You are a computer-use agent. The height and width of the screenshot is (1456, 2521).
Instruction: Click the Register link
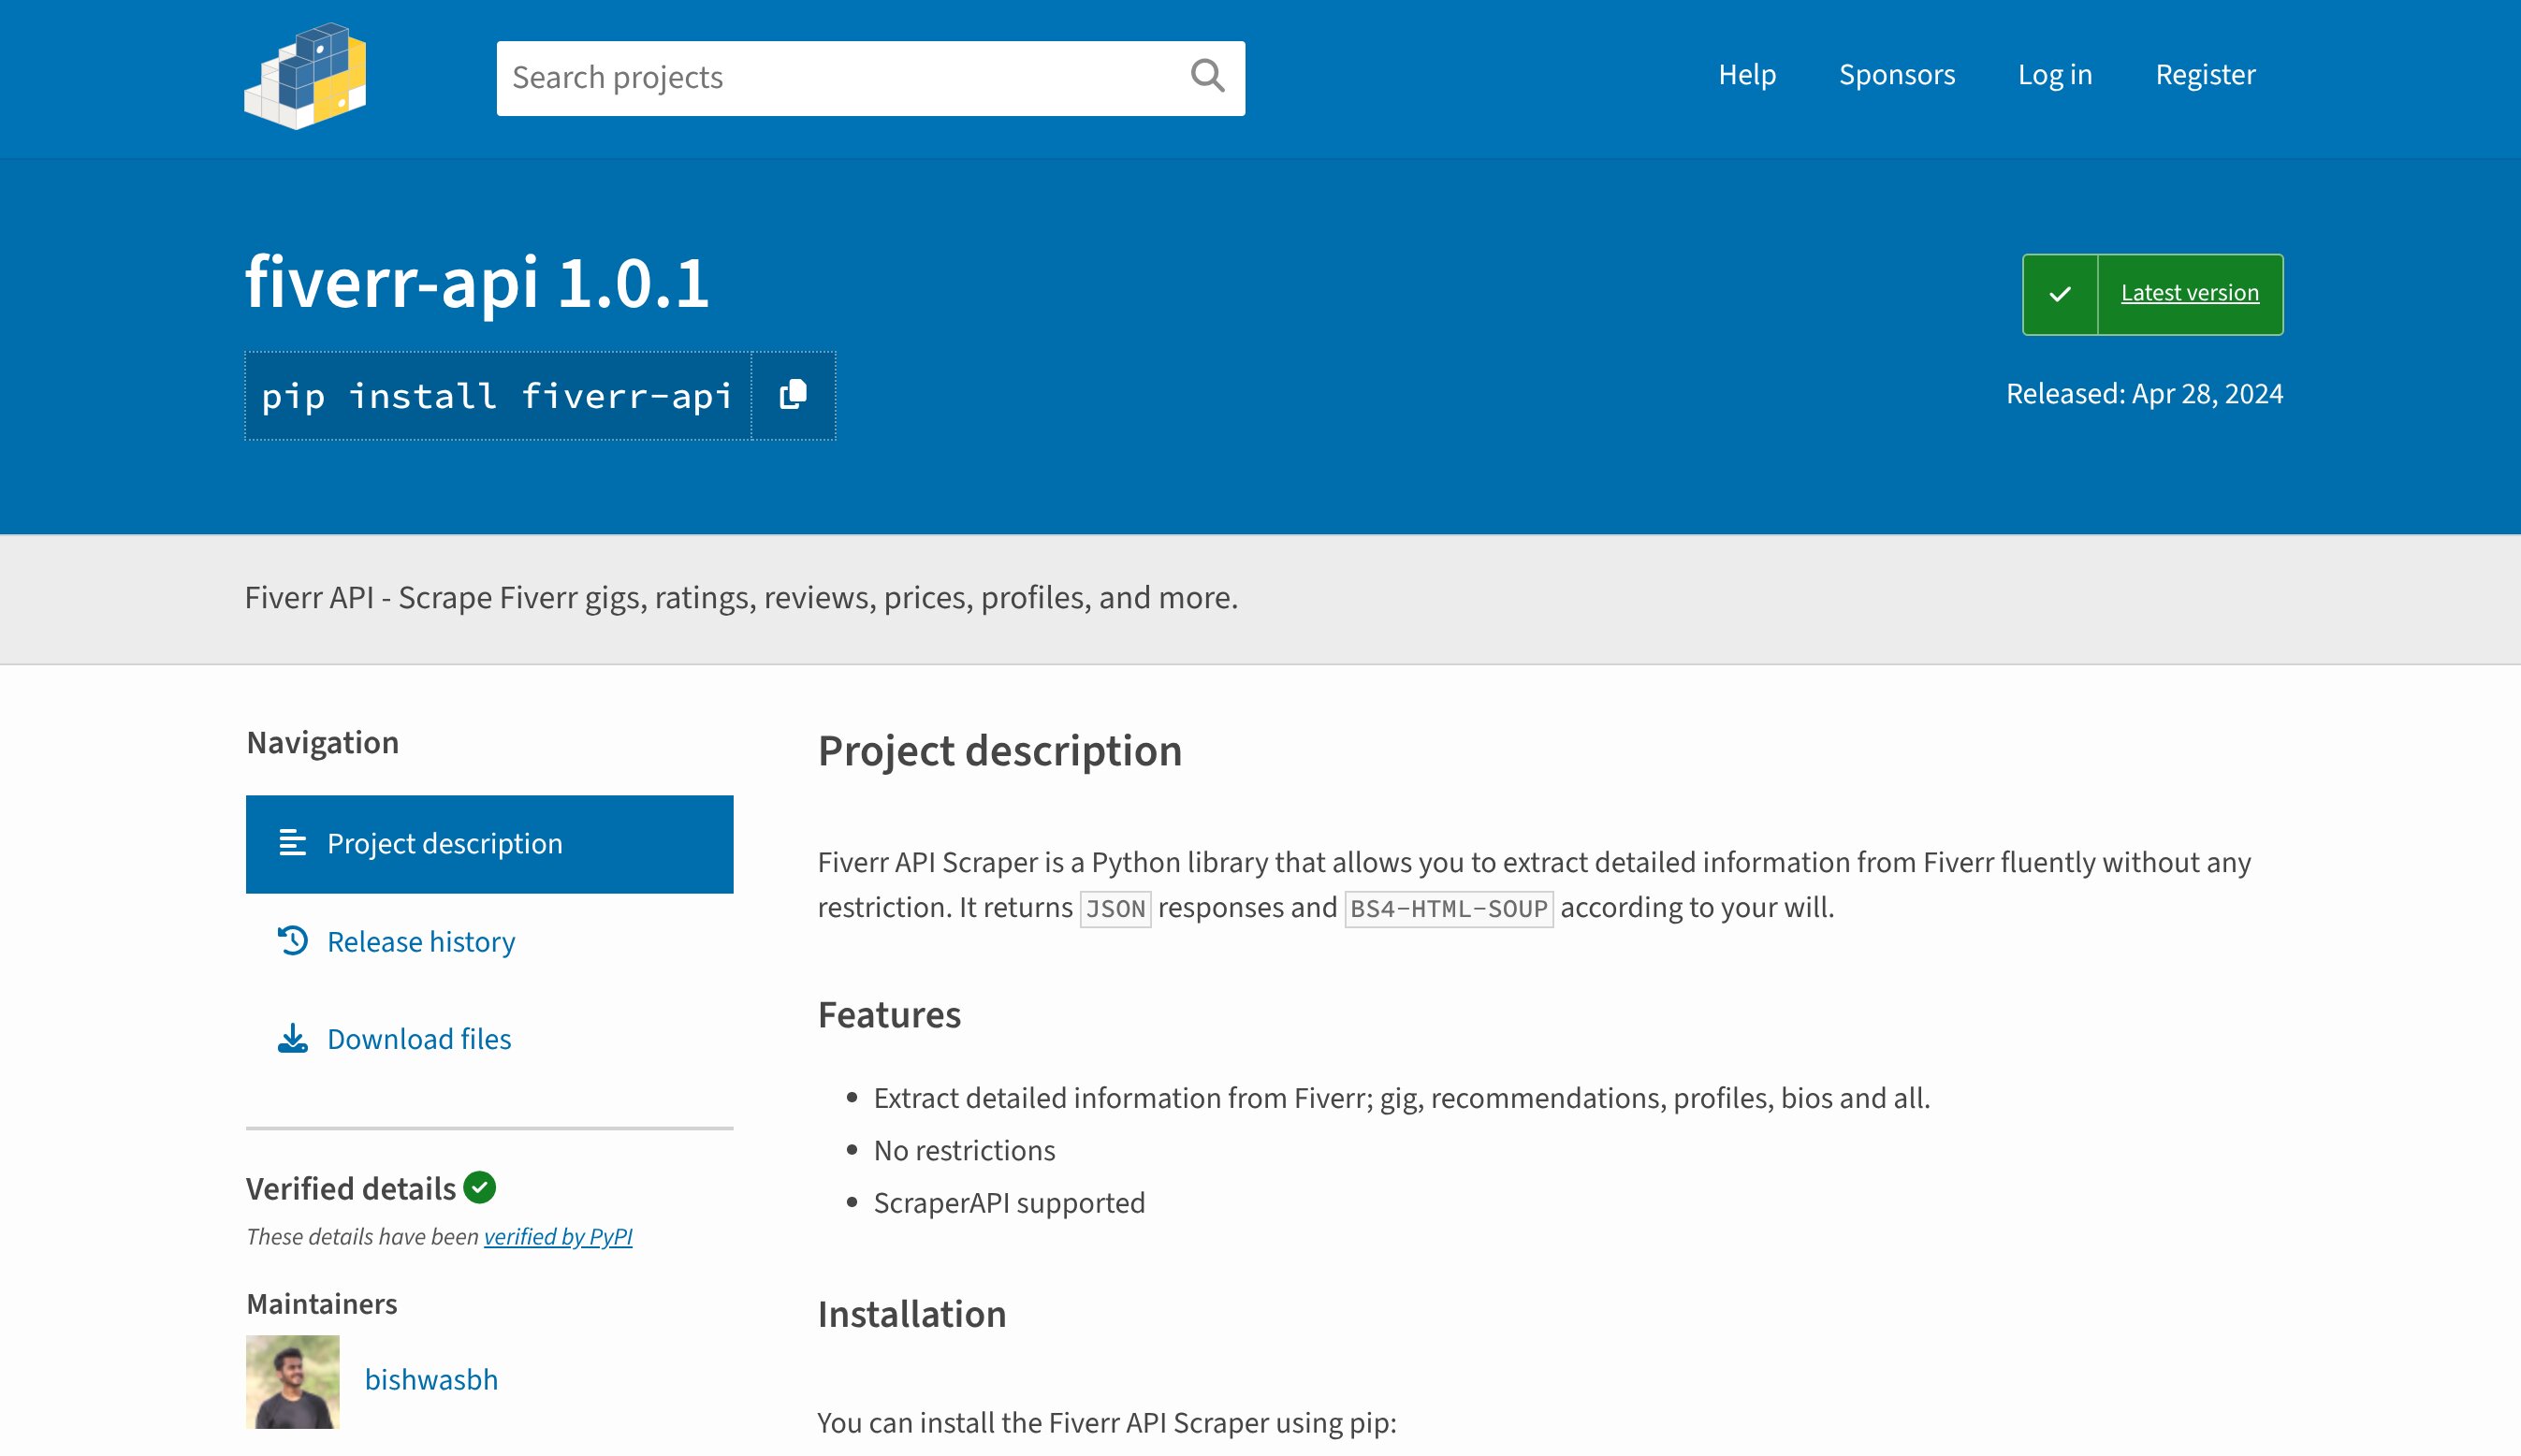[2205, 74]
